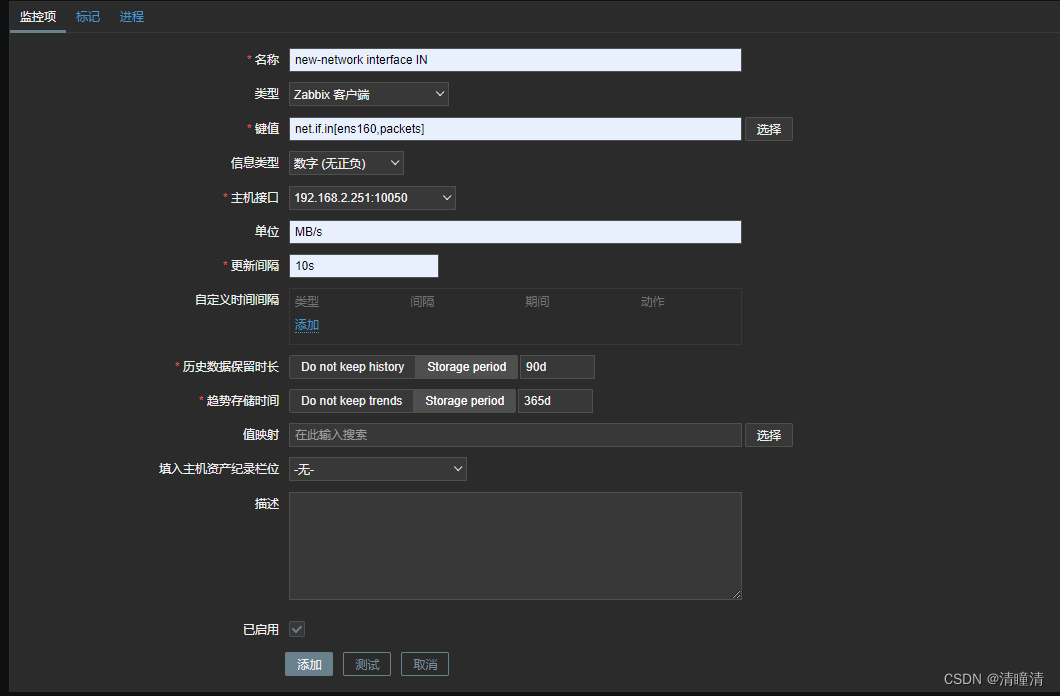Screen dimensions: 1060x696
Task: Click the 动作 column header
Action: [x=653, y=301]
